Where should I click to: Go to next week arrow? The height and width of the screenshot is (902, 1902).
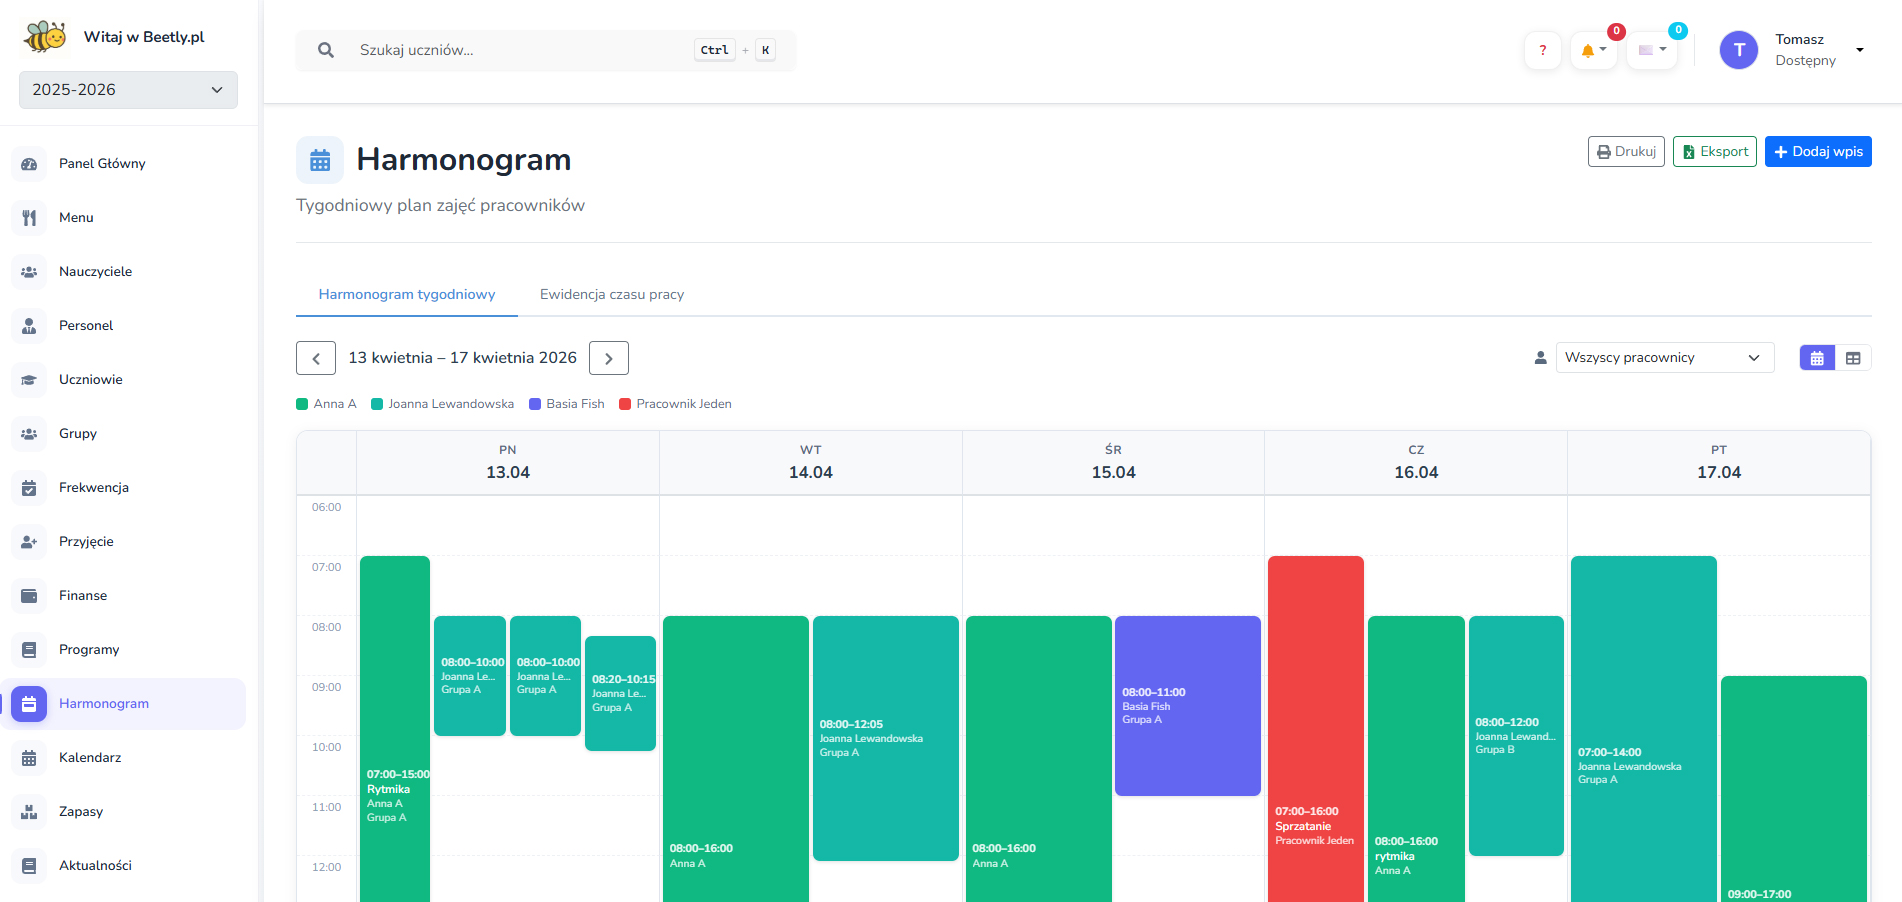pyautogui.click(x=608, y=358)
